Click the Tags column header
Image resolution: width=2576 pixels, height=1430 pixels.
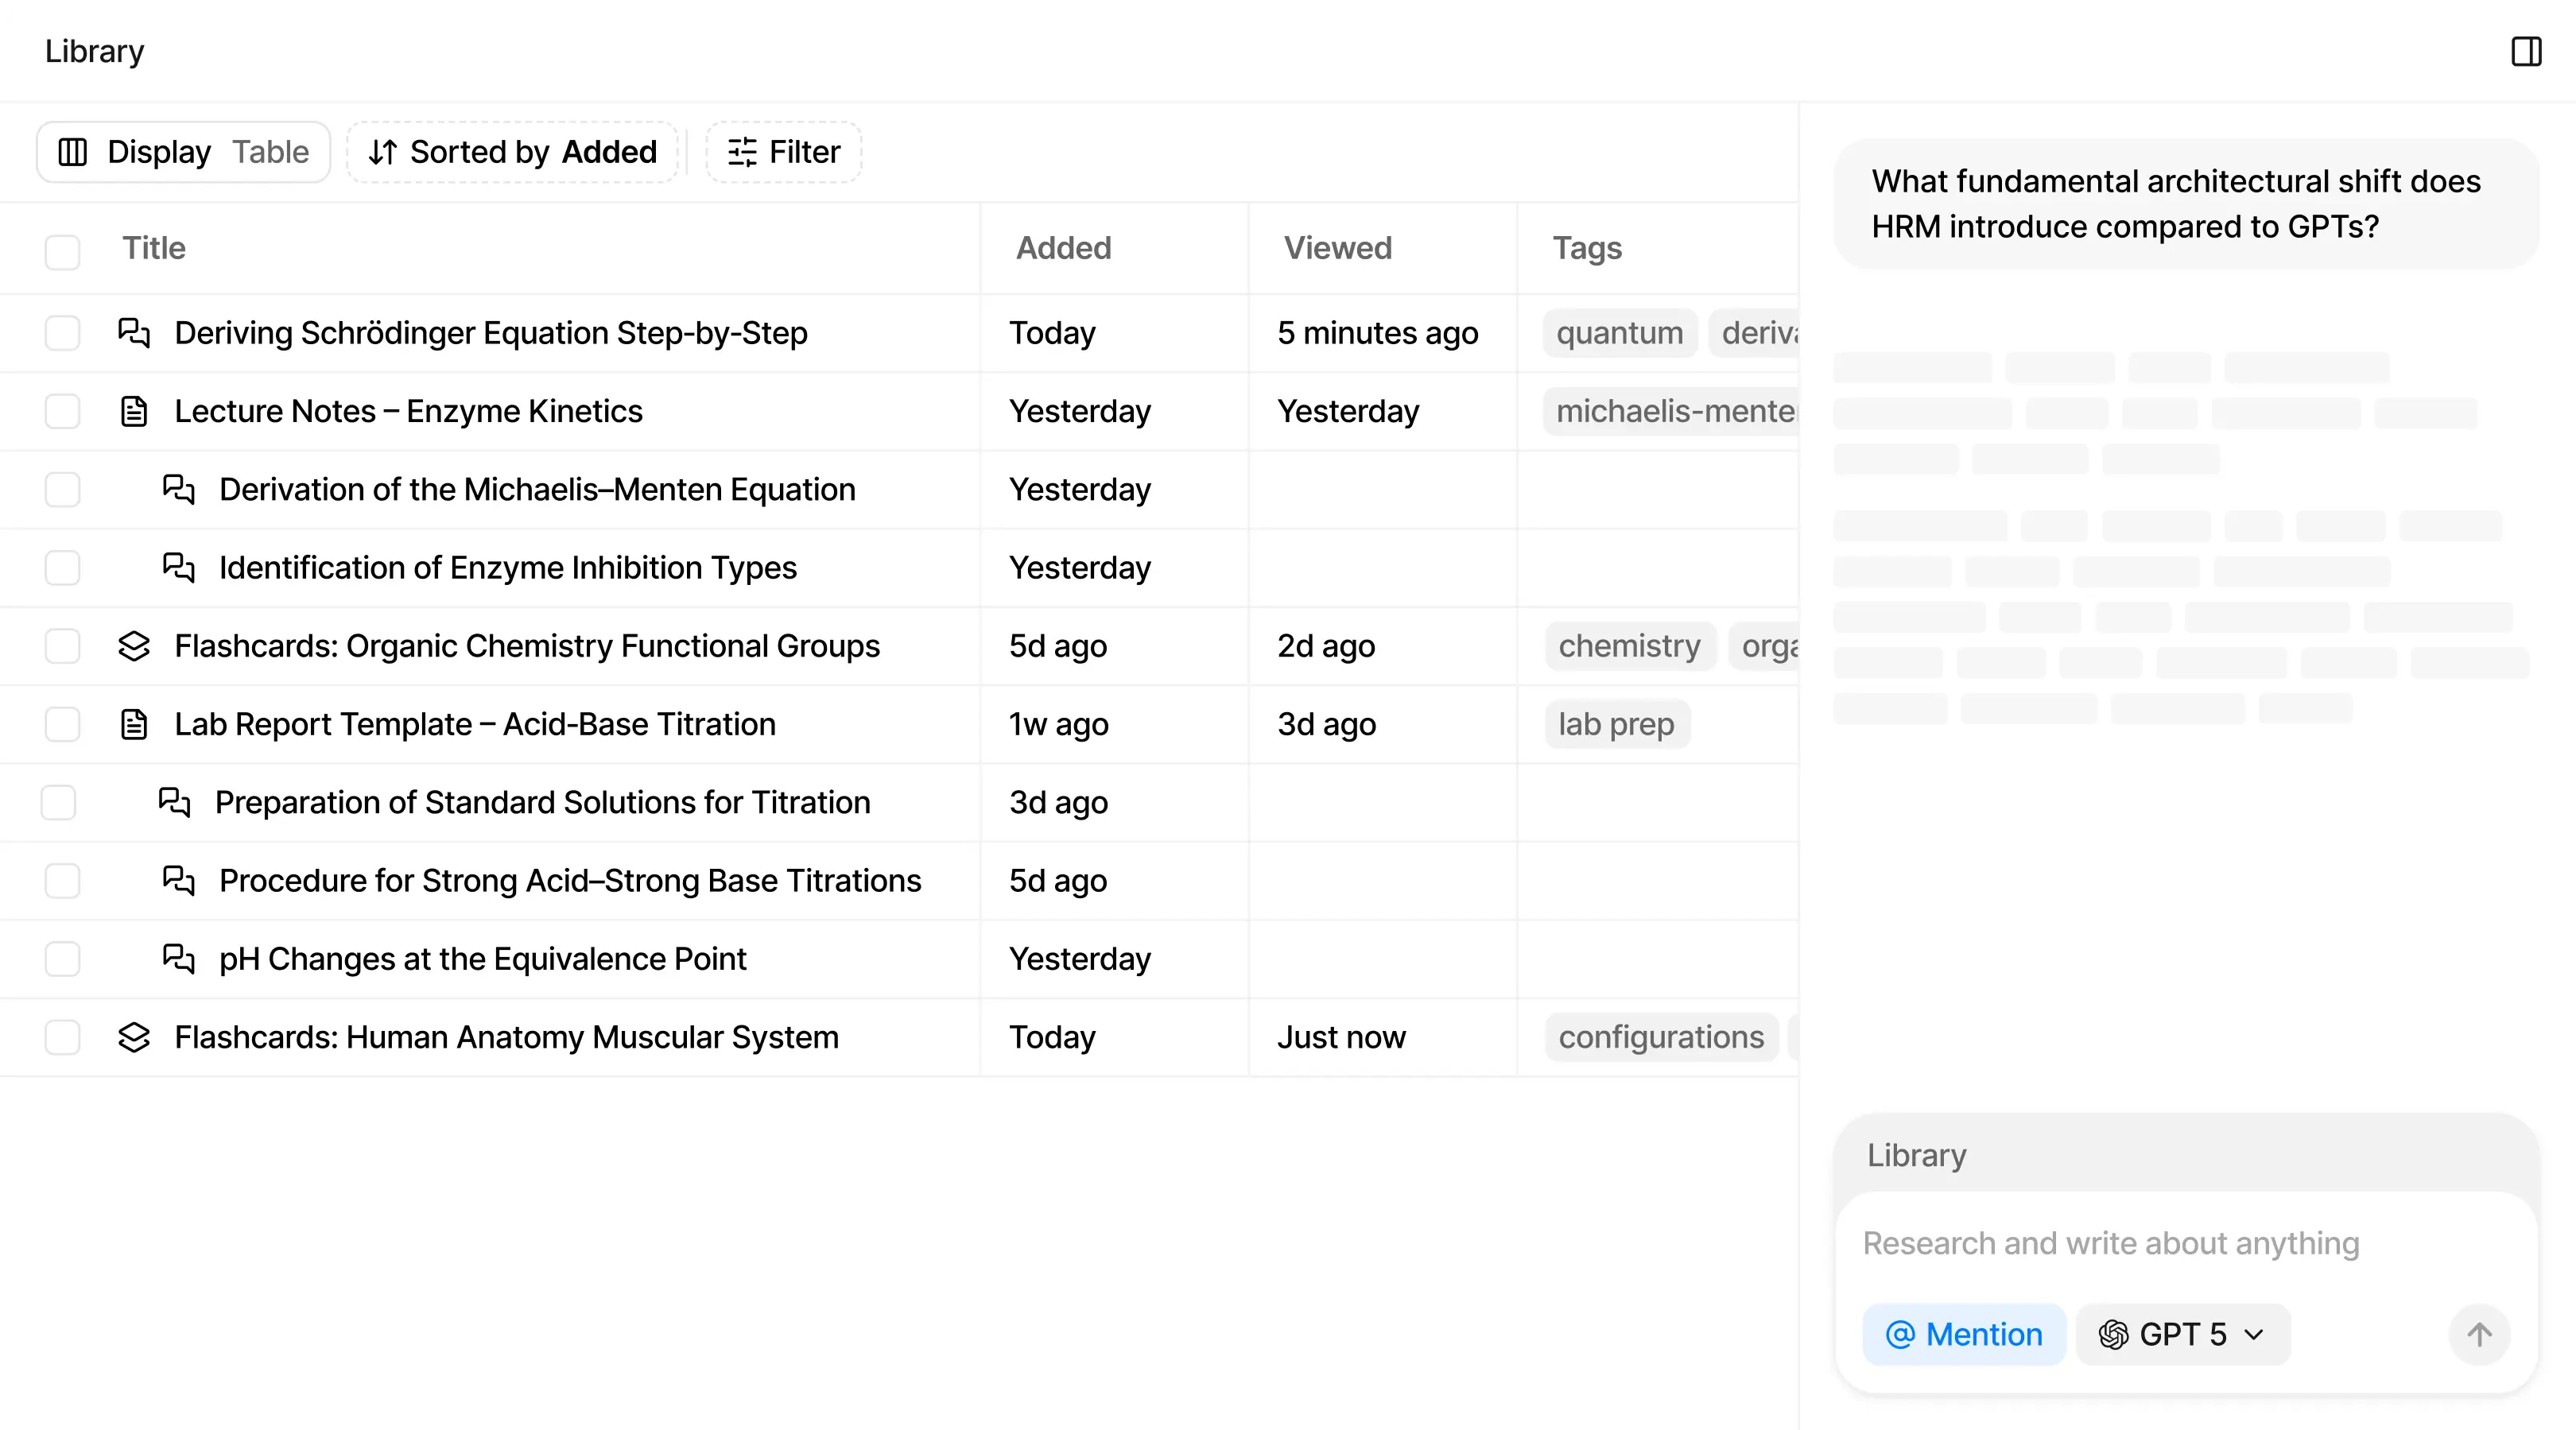click(x=1586, y=248)
